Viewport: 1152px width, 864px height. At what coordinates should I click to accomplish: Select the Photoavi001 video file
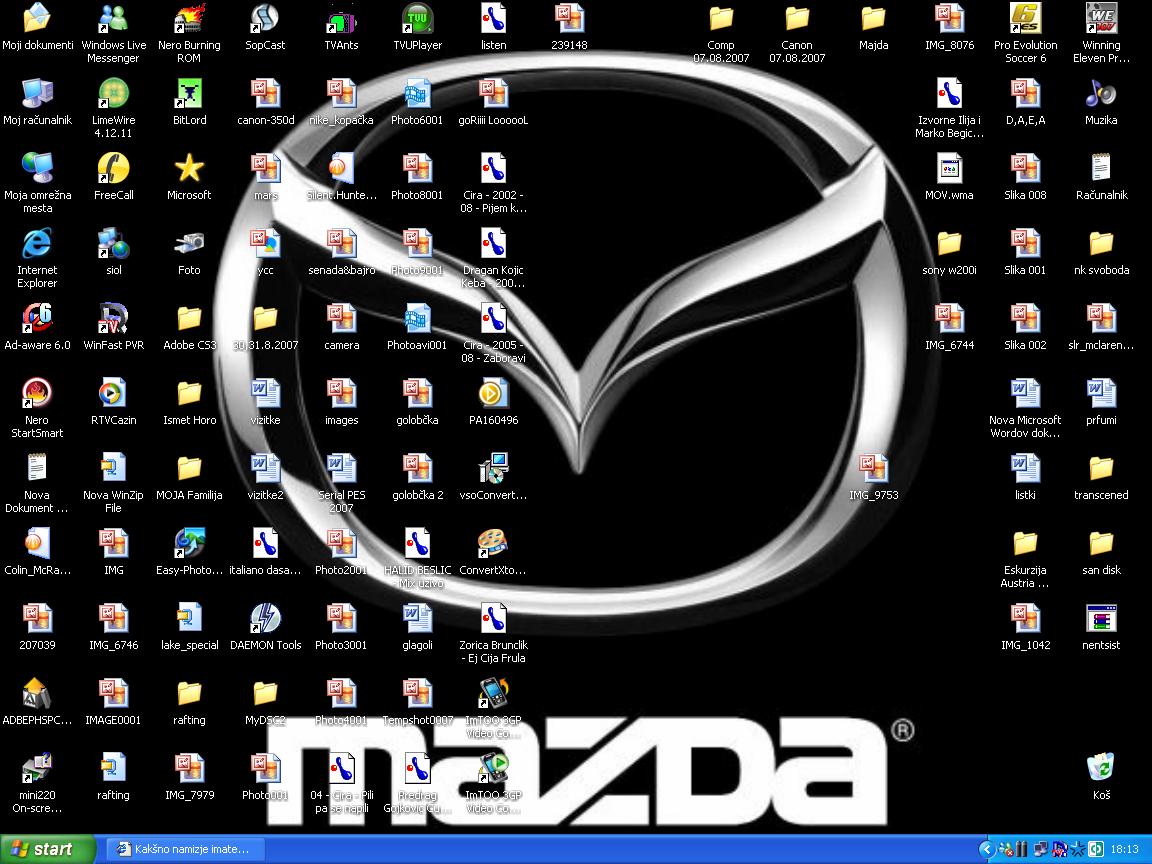click(417, 319)
